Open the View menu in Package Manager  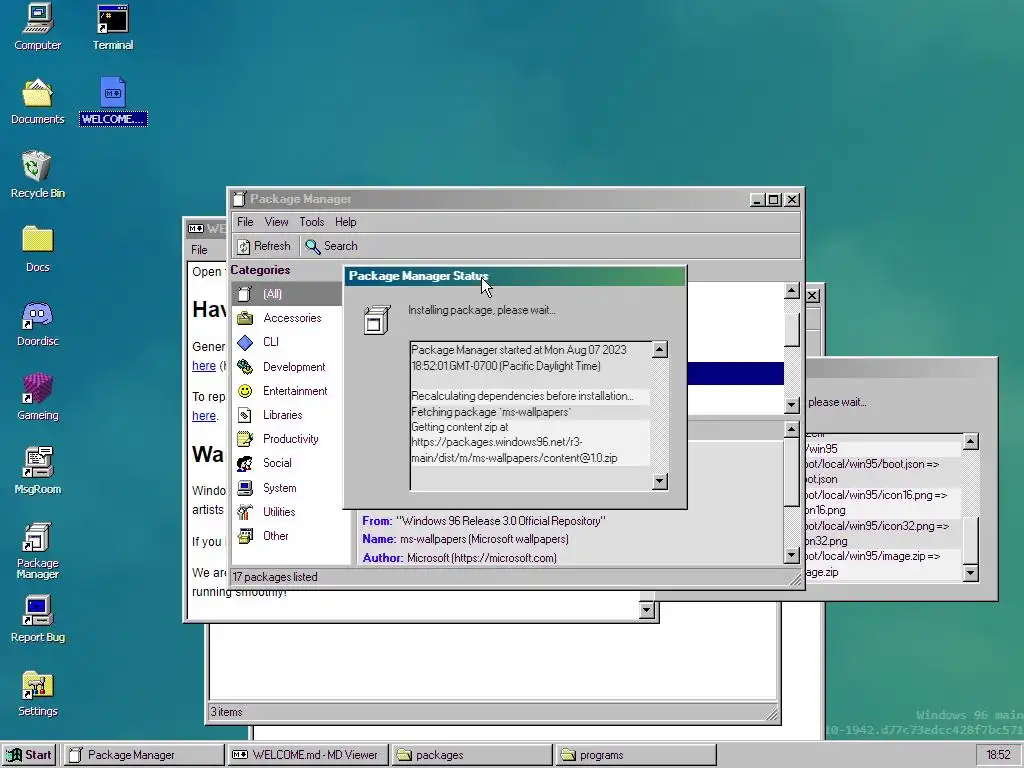(276, 222)
